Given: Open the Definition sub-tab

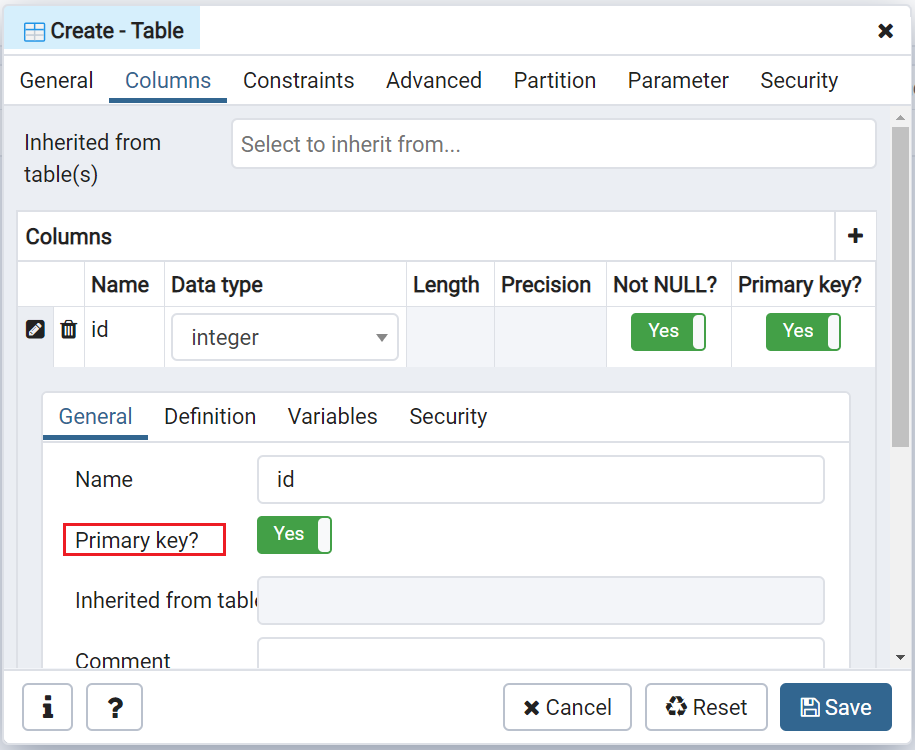Looking at the screenshot, I should pos(210,417).
